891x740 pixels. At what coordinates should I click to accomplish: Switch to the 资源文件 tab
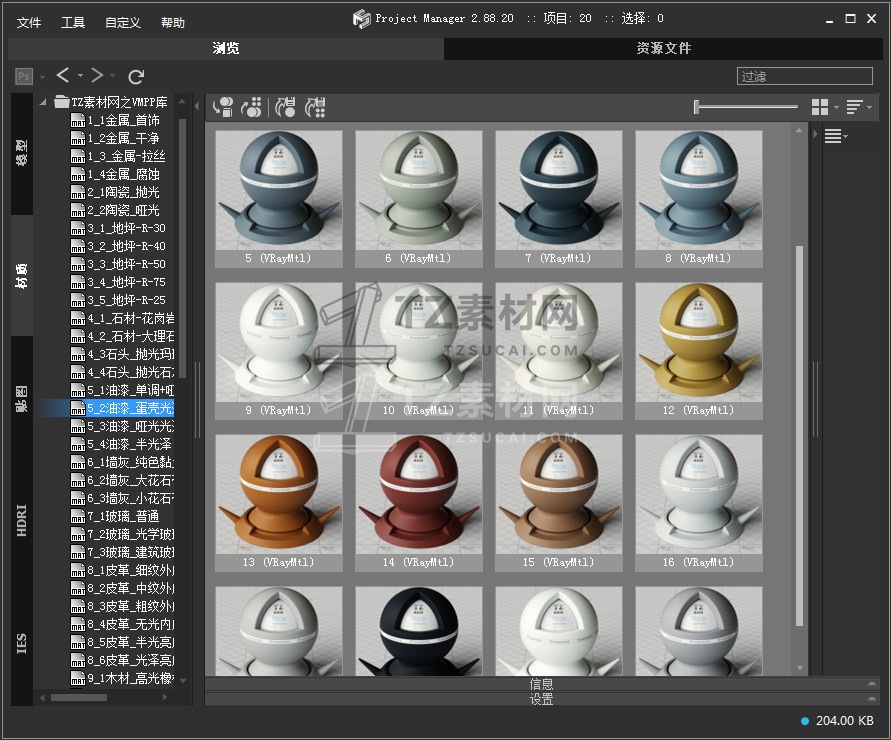coord(663,48)
